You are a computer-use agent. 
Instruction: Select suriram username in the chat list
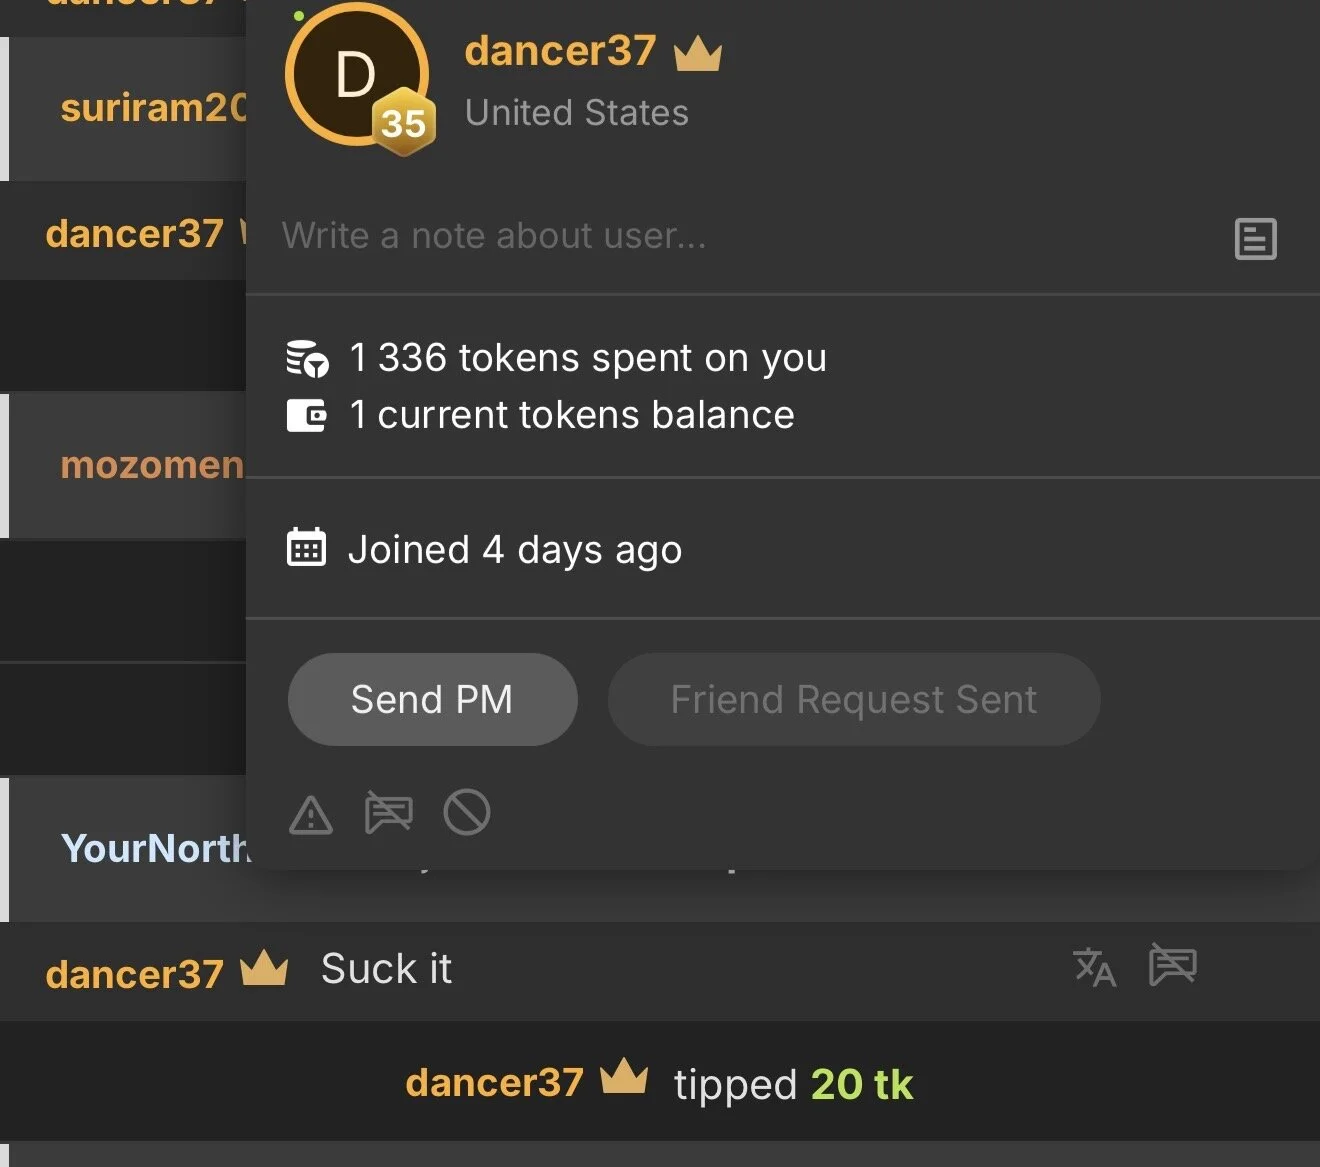pyautogui.click(x=152, y=108)
